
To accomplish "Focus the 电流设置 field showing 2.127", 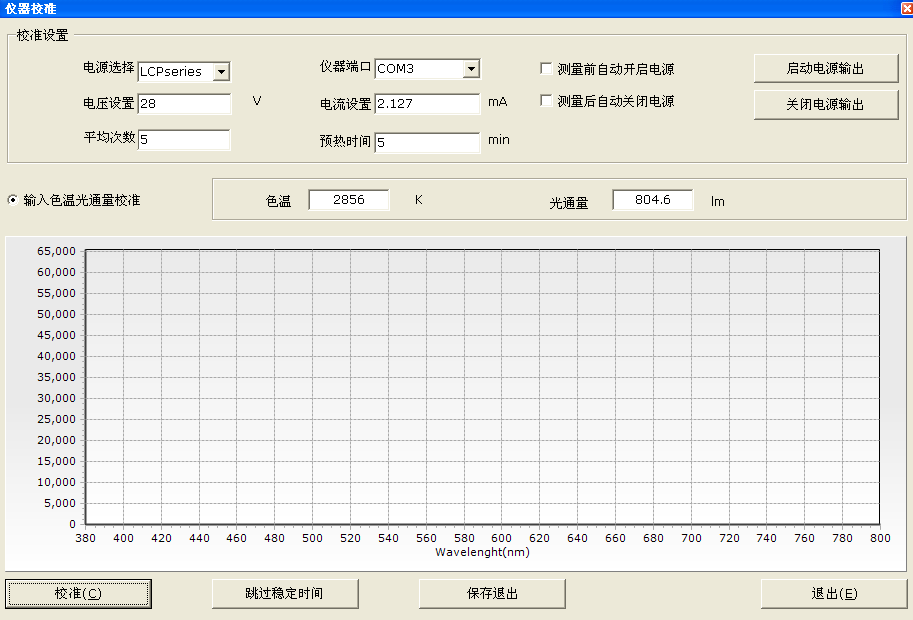I will tap(427, 104).
